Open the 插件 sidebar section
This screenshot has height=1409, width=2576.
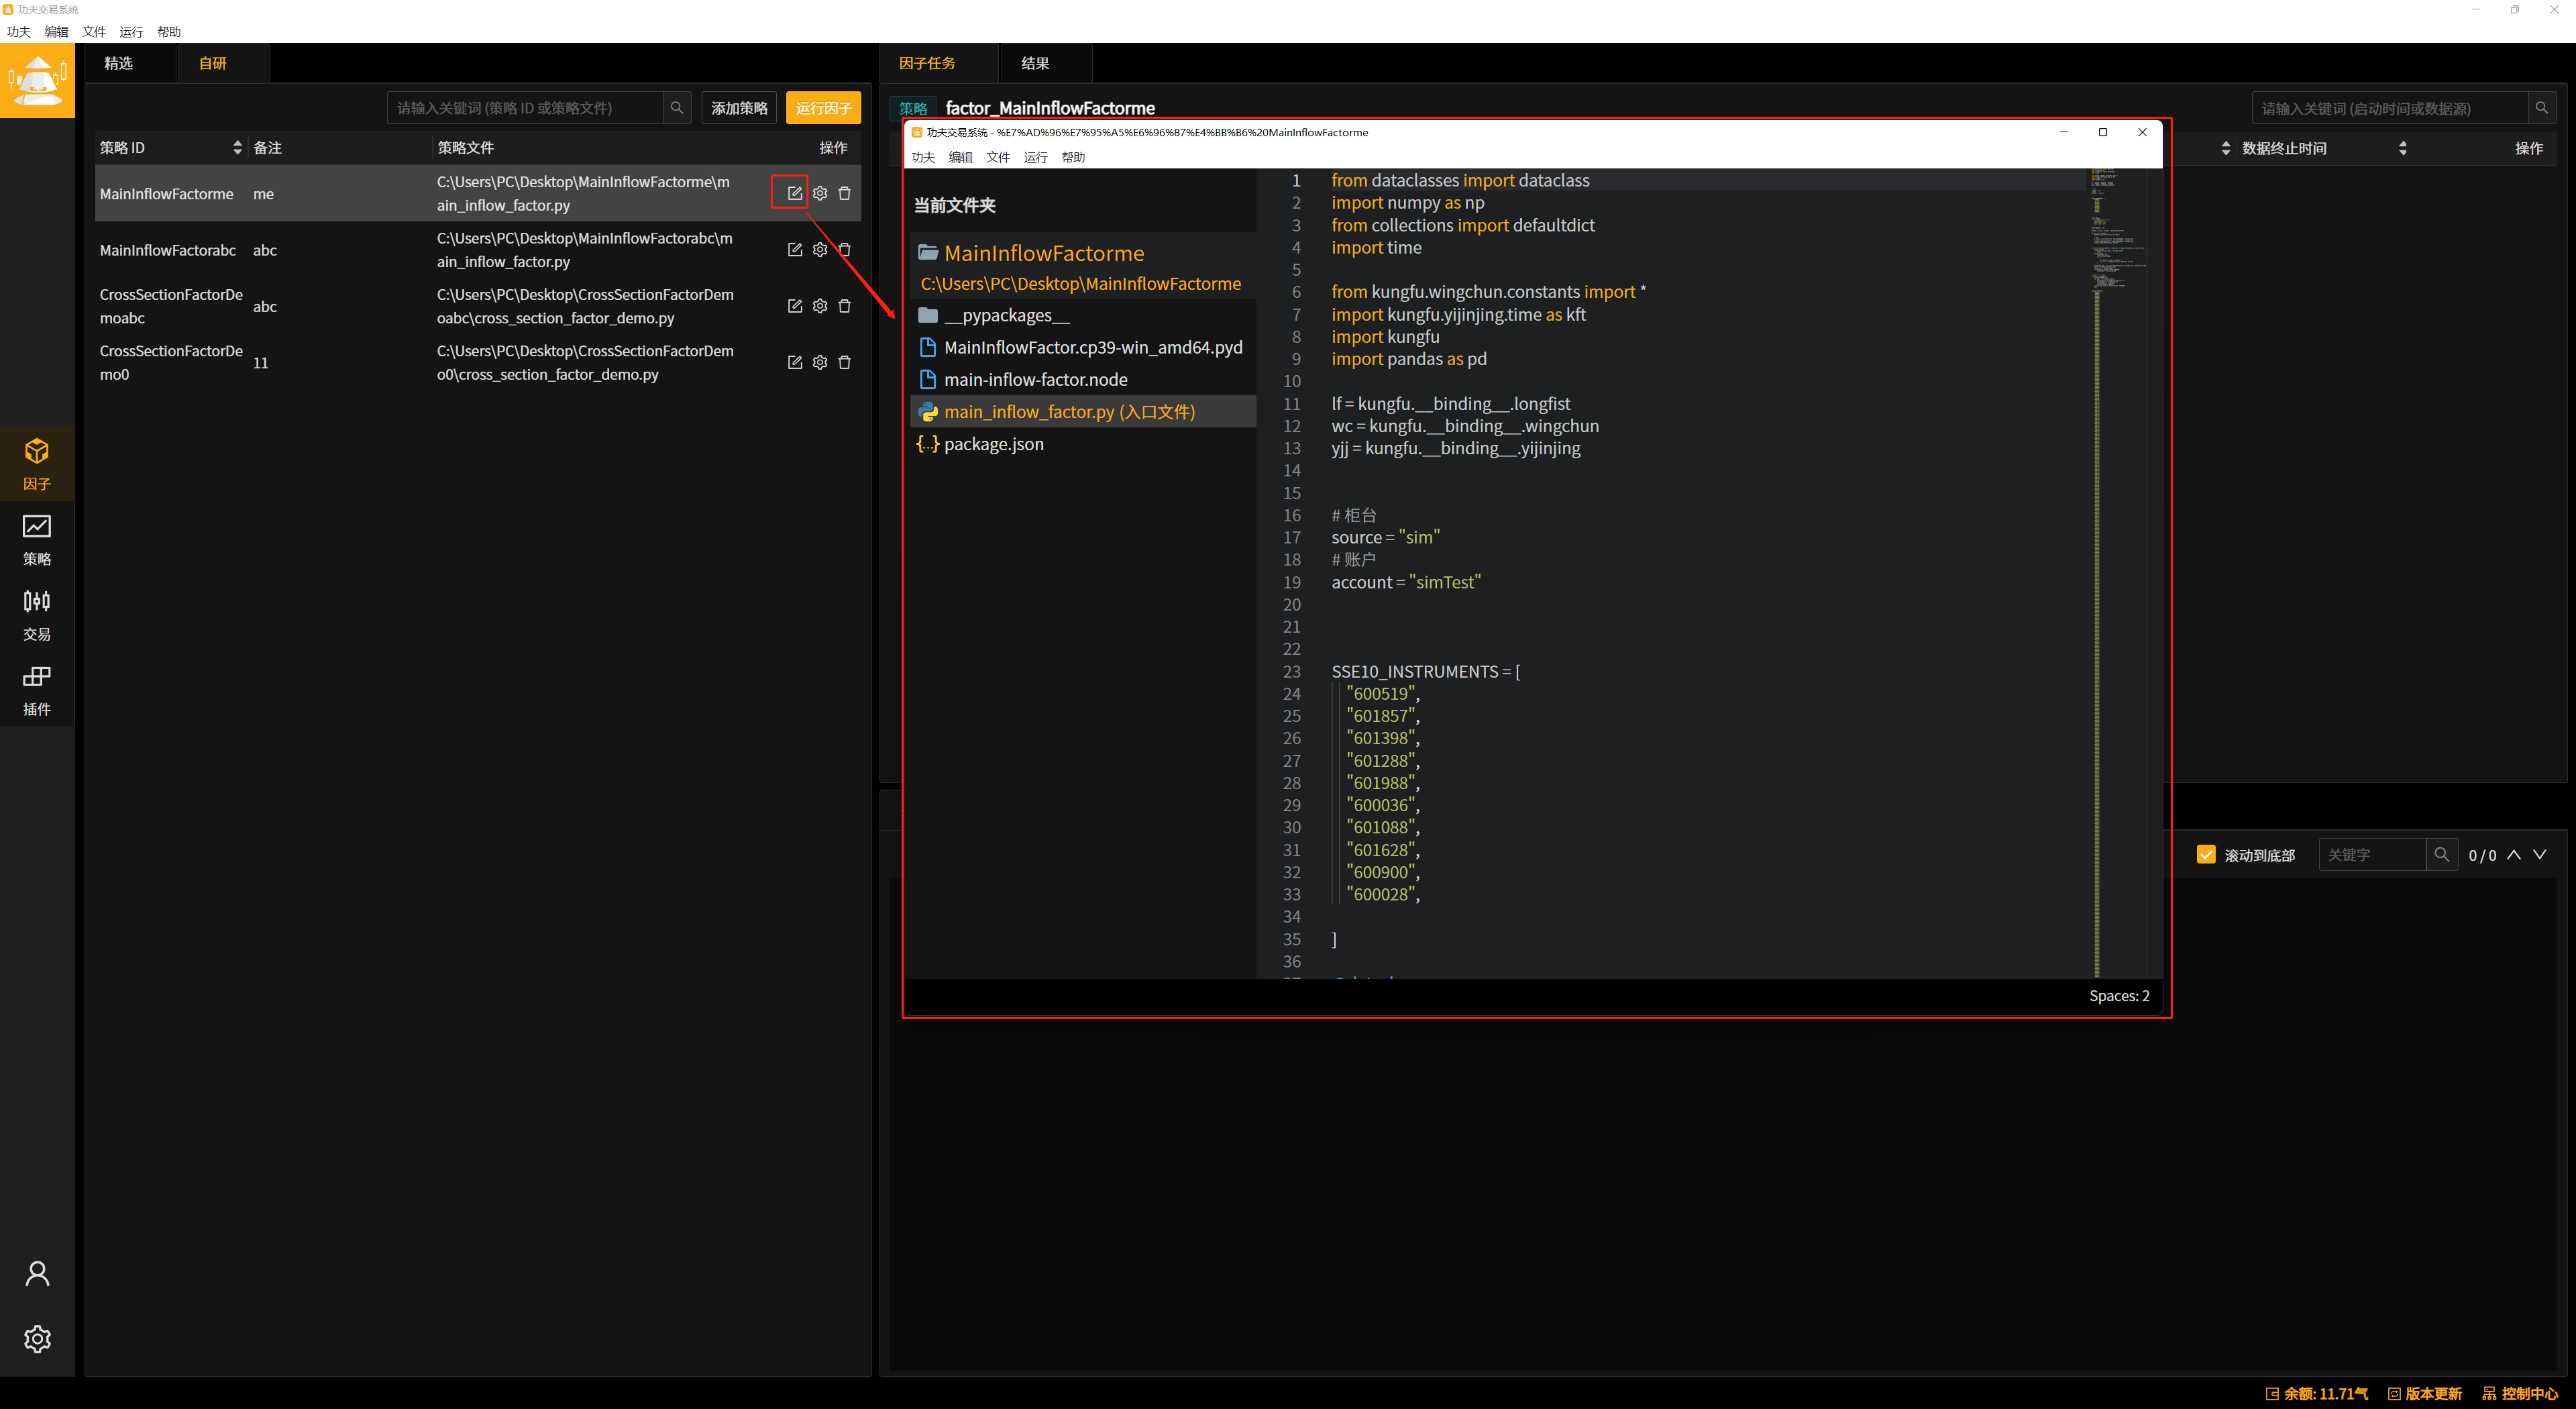coord(37,690)
